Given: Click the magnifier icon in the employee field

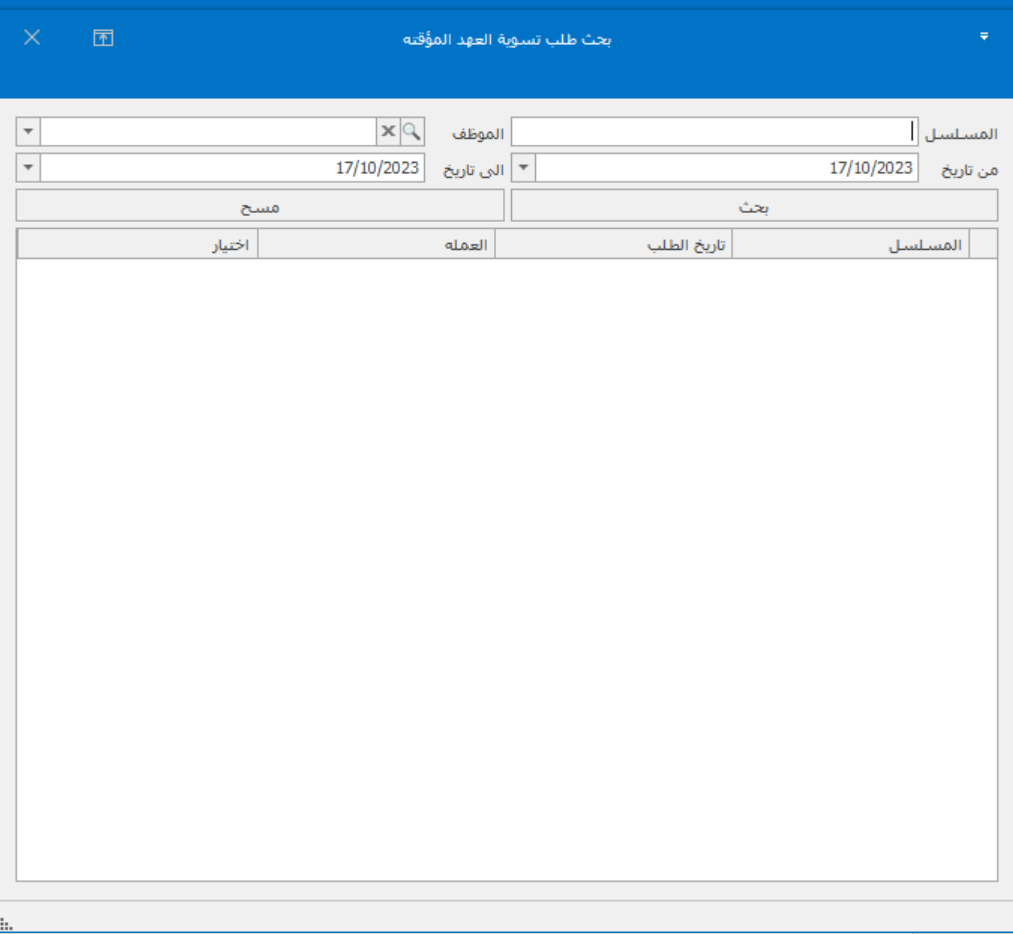Looking at the screenshot, I should click(412, 132).
